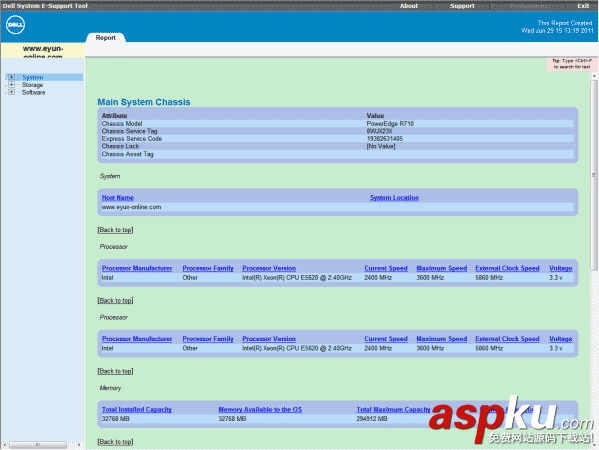Open the Support menu item

point(462,6)
